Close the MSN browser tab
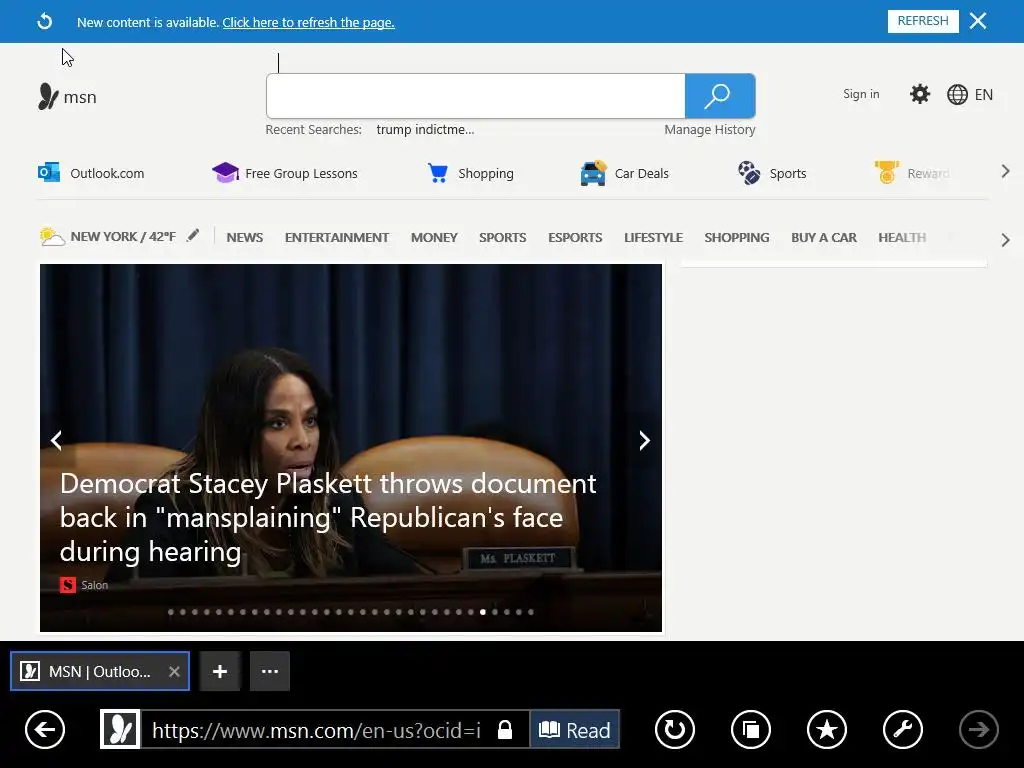Viewport: 1024px width, 768px height. (174, 671)
